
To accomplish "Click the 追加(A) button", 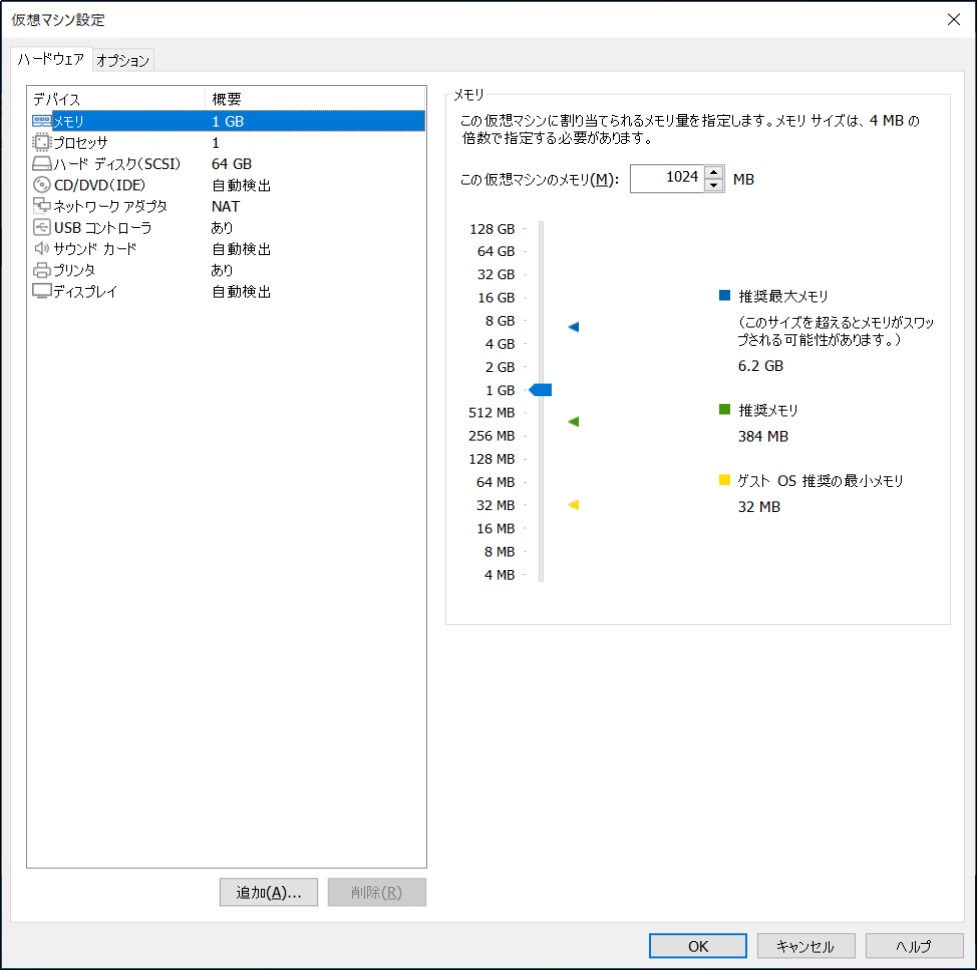I will point(270,892).
